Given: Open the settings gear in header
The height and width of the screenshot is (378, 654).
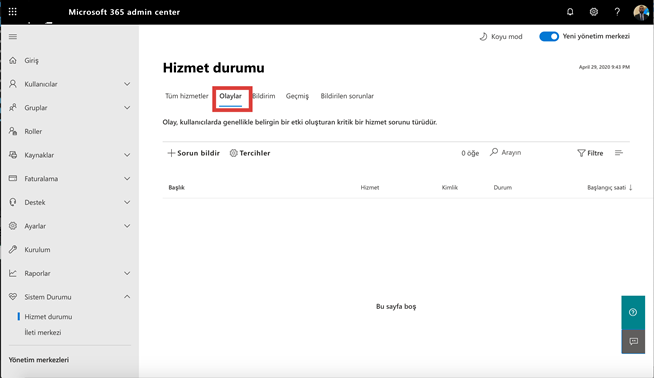Looking at the screenshot, I should [x=594, y=12].
